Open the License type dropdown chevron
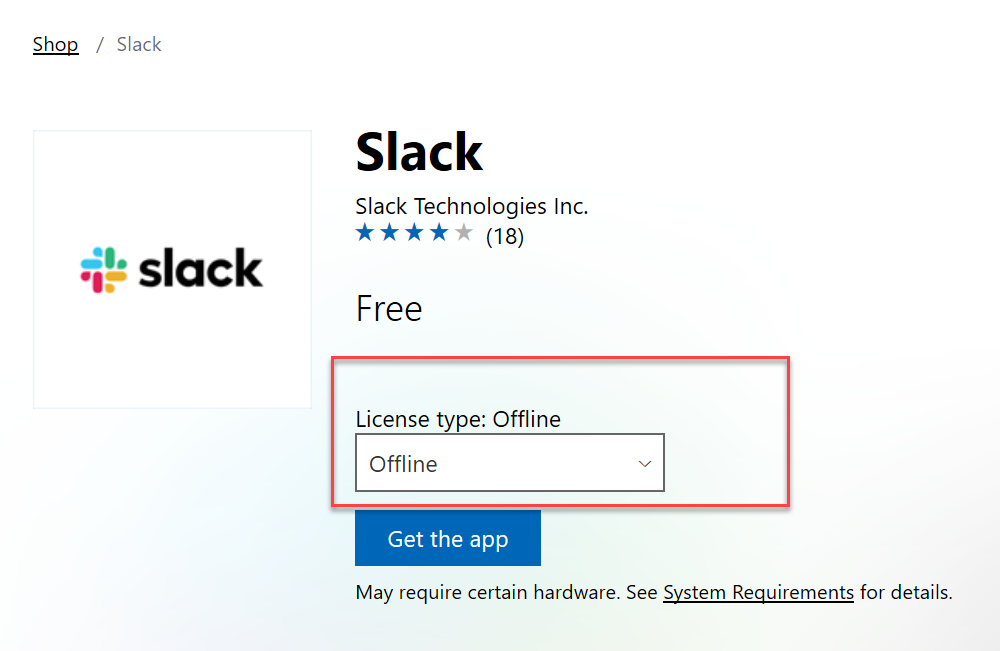The width and height of the screenshot is (1000, 651). click(x=645, y=464)
